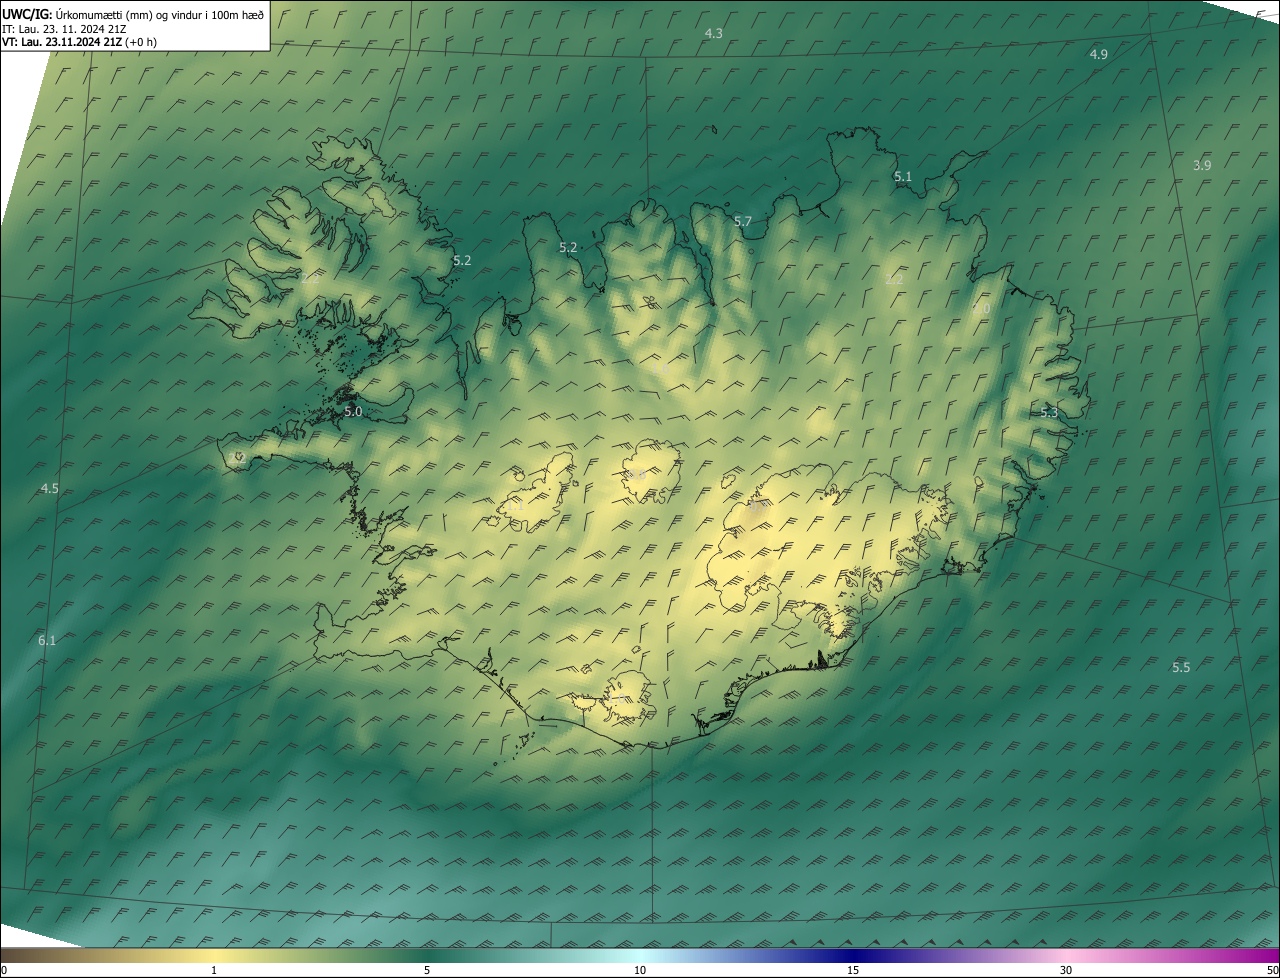Click the 5.3 value label on the map

(x=1048, y=412)
